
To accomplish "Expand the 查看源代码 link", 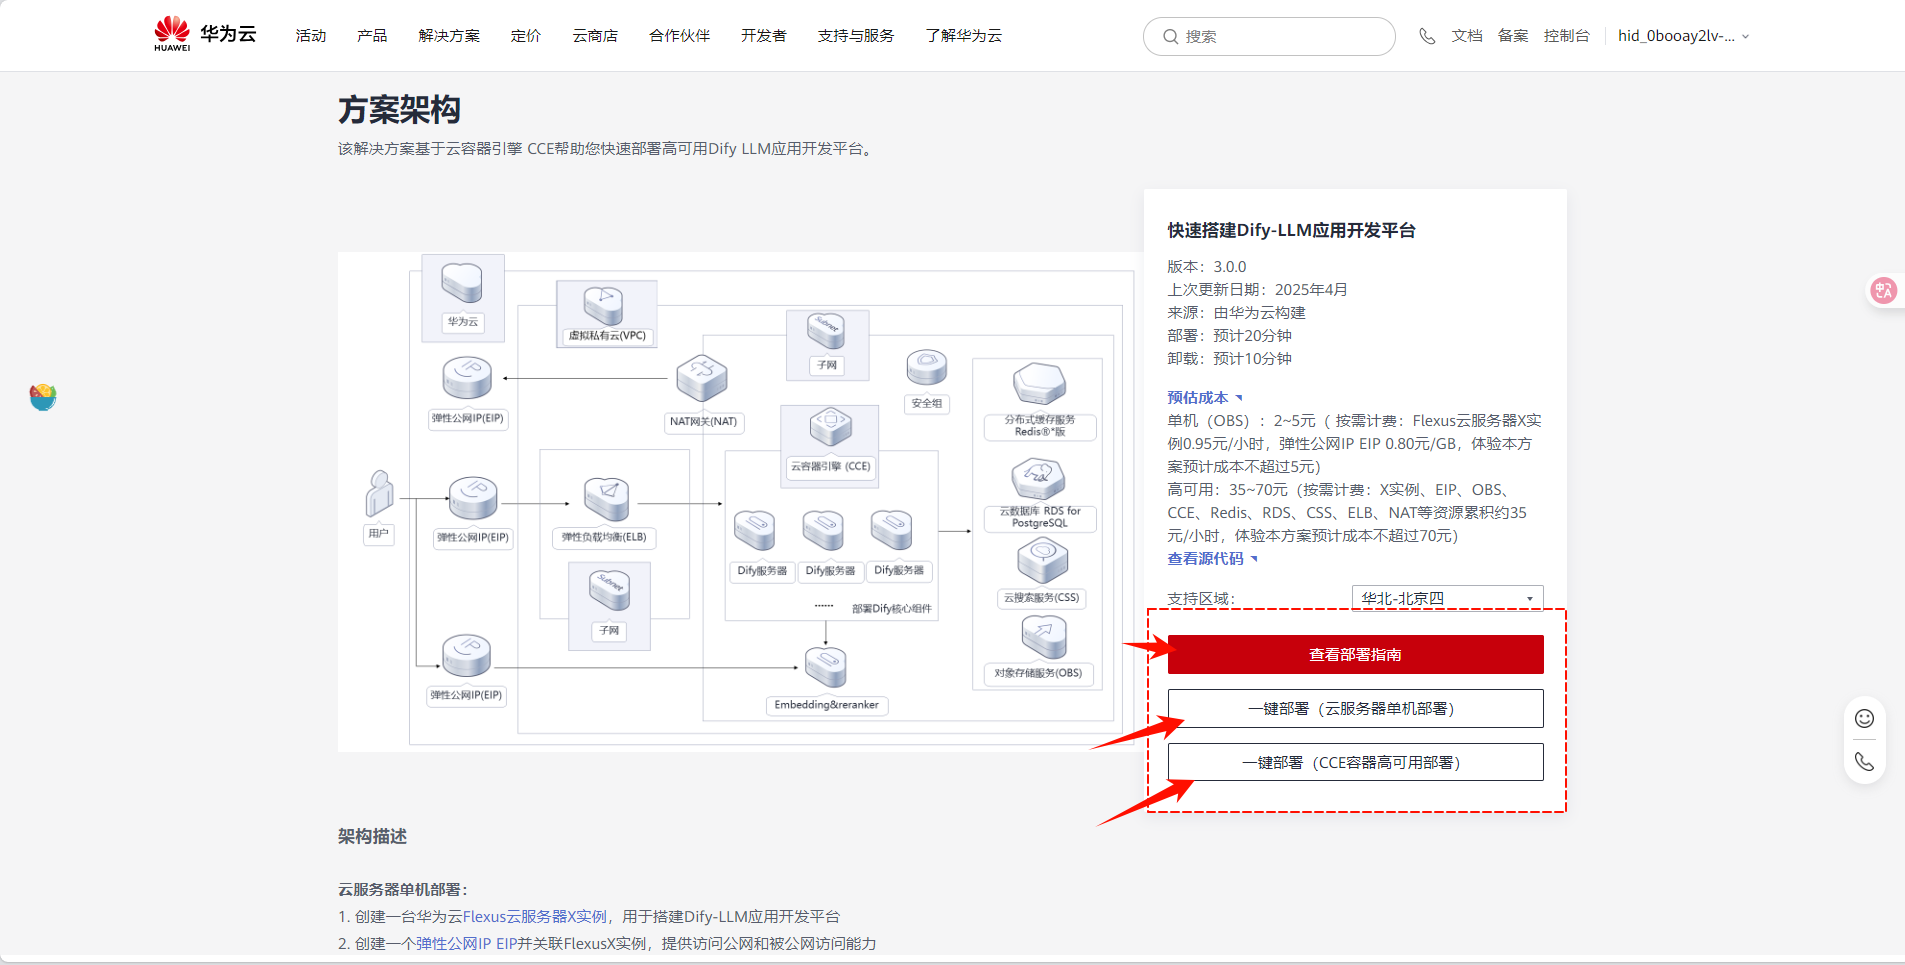I will click(1212, 558).
